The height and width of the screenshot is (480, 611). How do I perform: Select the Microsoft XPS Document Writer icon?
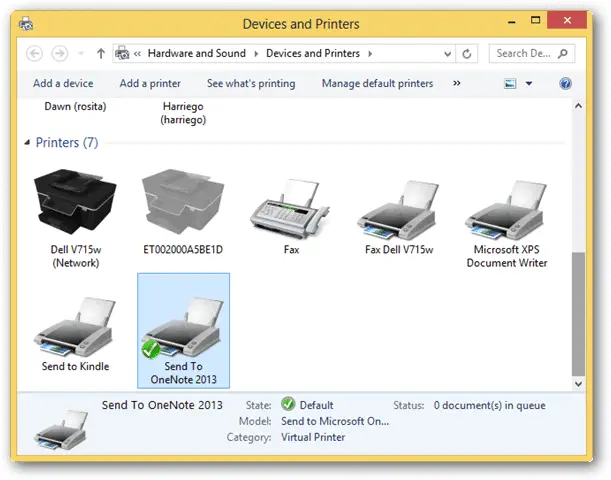[x=506, y=210]
